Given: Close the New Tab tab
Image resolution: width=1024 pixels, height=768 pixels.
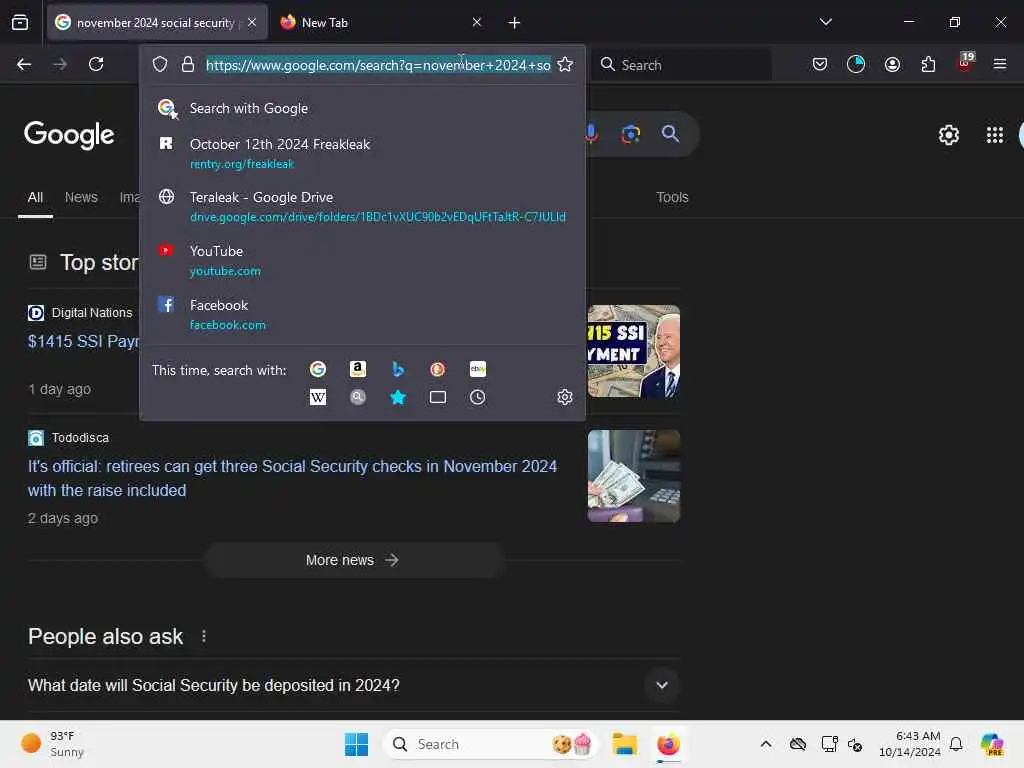Looking at the screenshot, I should click(x=477, y=22).
